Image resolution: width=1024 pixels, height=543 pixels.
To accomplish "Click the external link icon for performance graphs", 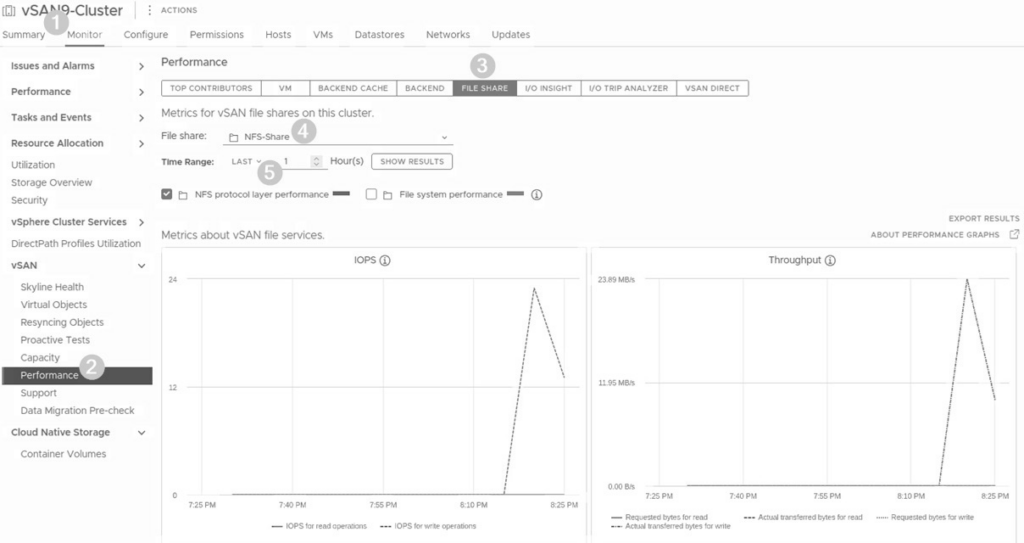I will pyautogui.click(x=1014, y=234).
